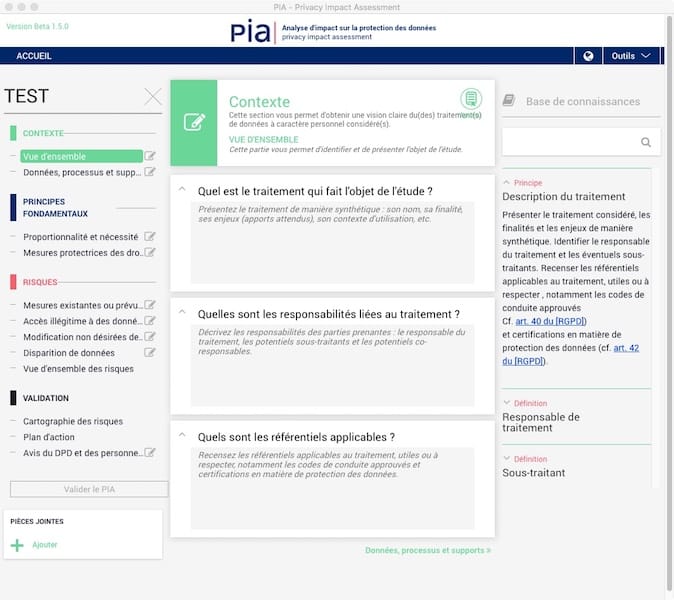
Task: Click the green Contexte edit pencil tile
Action: click(x=194, y=122)
